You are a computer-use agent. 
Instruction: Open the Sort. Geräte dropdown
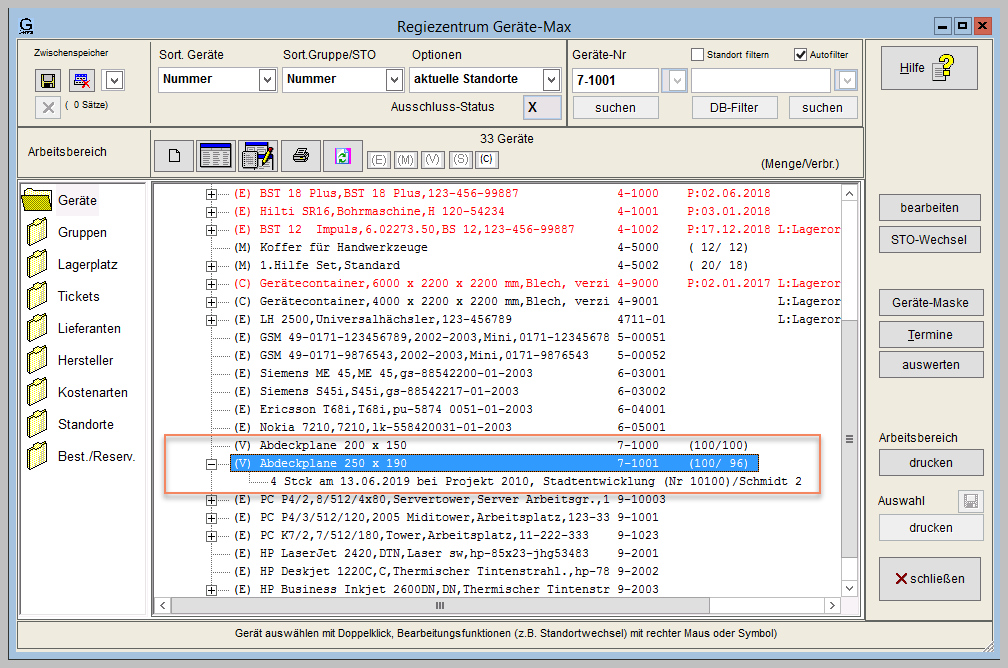click(x=267, y=80)
